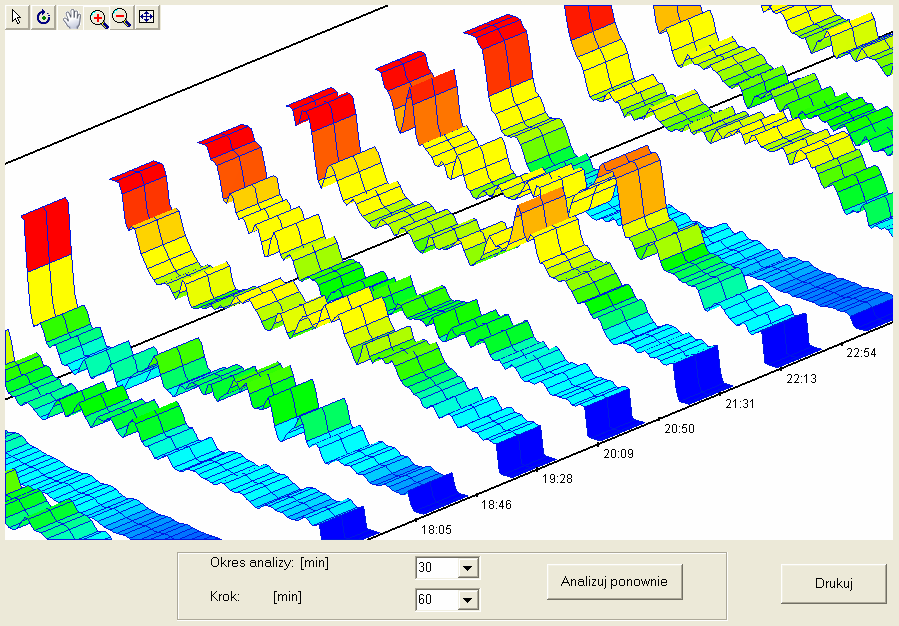Select the arrow pointer tool
The image size is (899, 626).
pos(17,17)
